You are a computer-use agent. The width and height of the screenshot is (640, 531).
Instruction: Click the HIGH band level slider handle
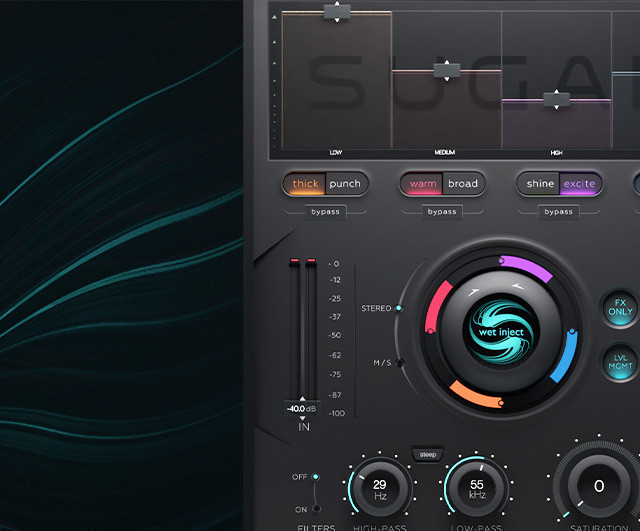click(555, 98)
